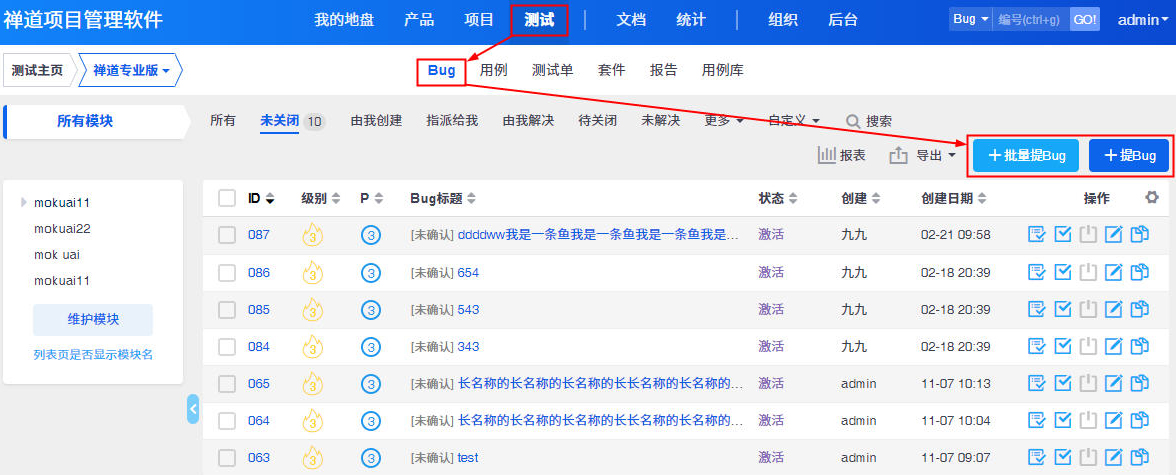Open the 更多 filter dropdown

(x=724, y=120)
